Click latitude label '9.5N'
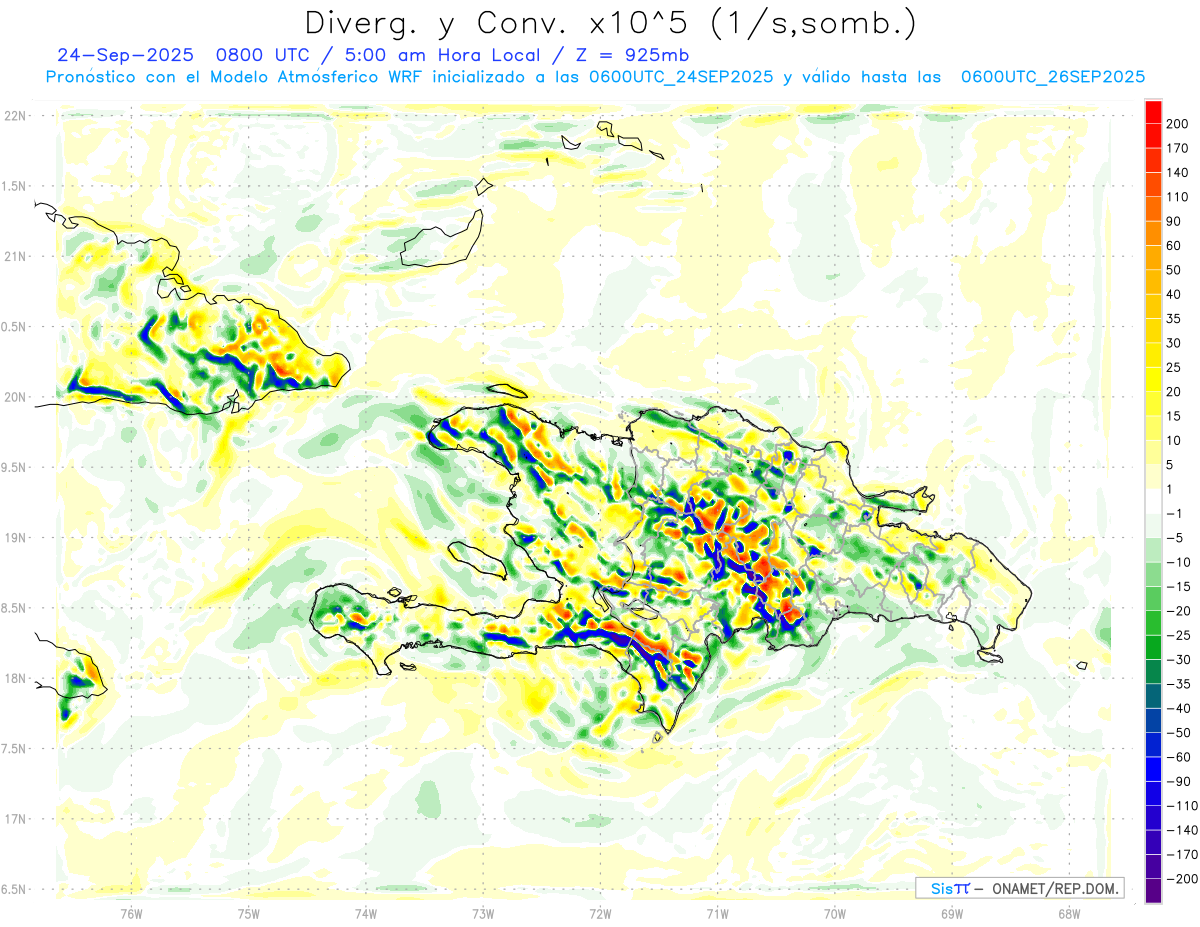This screenshot has width=1200, height=927. click(x=13, y=467)
